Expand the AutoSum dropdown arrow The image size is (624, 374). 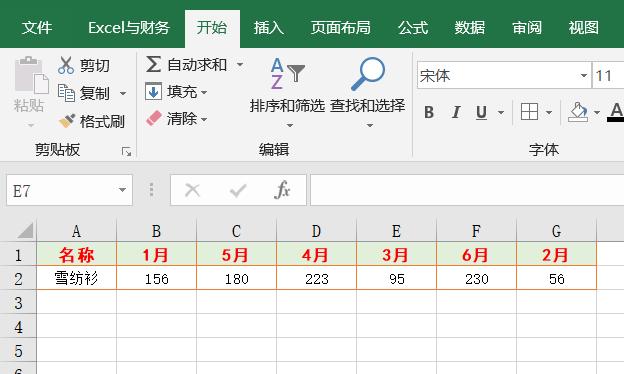click(x=240, y=64)
